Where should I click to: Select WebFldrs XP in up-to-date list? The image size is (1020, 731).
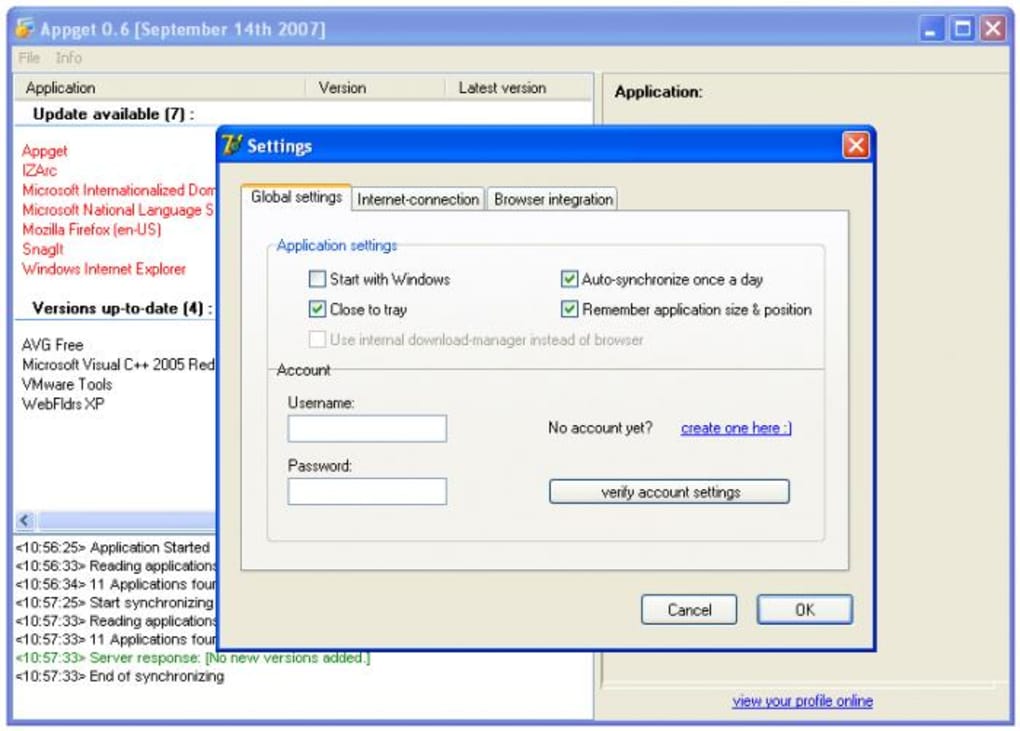click(x=62, y=403)
